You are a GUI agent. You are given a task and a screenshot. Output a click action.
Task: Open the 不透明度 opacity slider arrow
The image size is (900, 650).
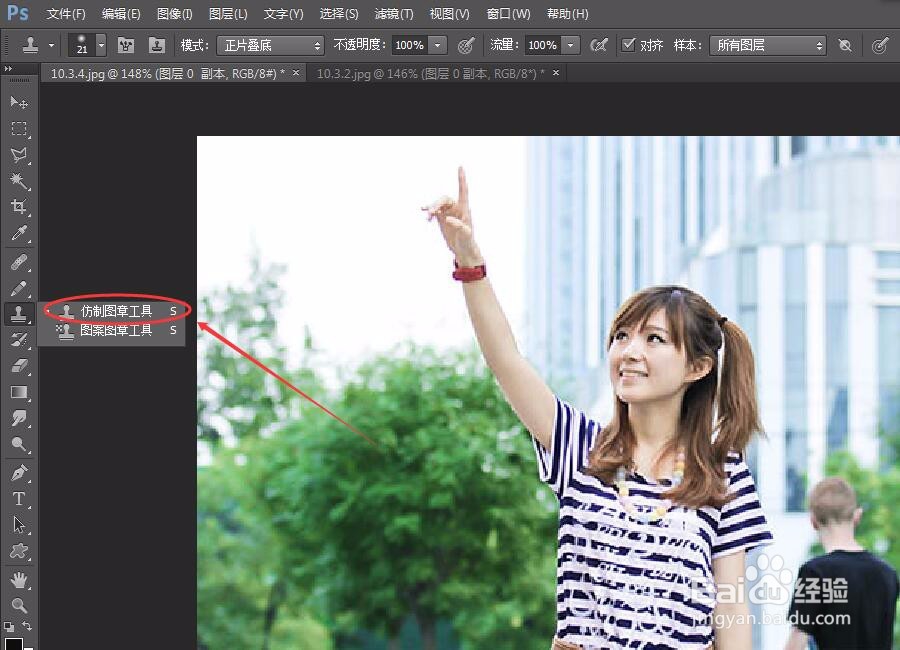(438, 45)
